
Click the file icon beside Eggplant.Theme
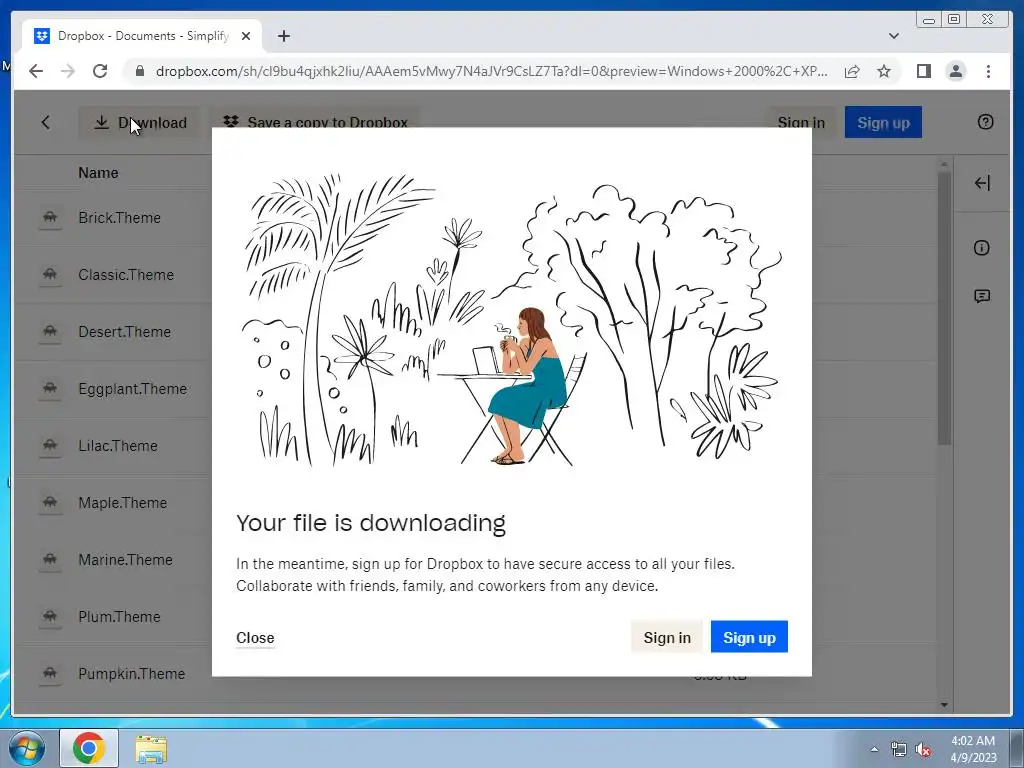pyautogui.click(x=50, y=389)
